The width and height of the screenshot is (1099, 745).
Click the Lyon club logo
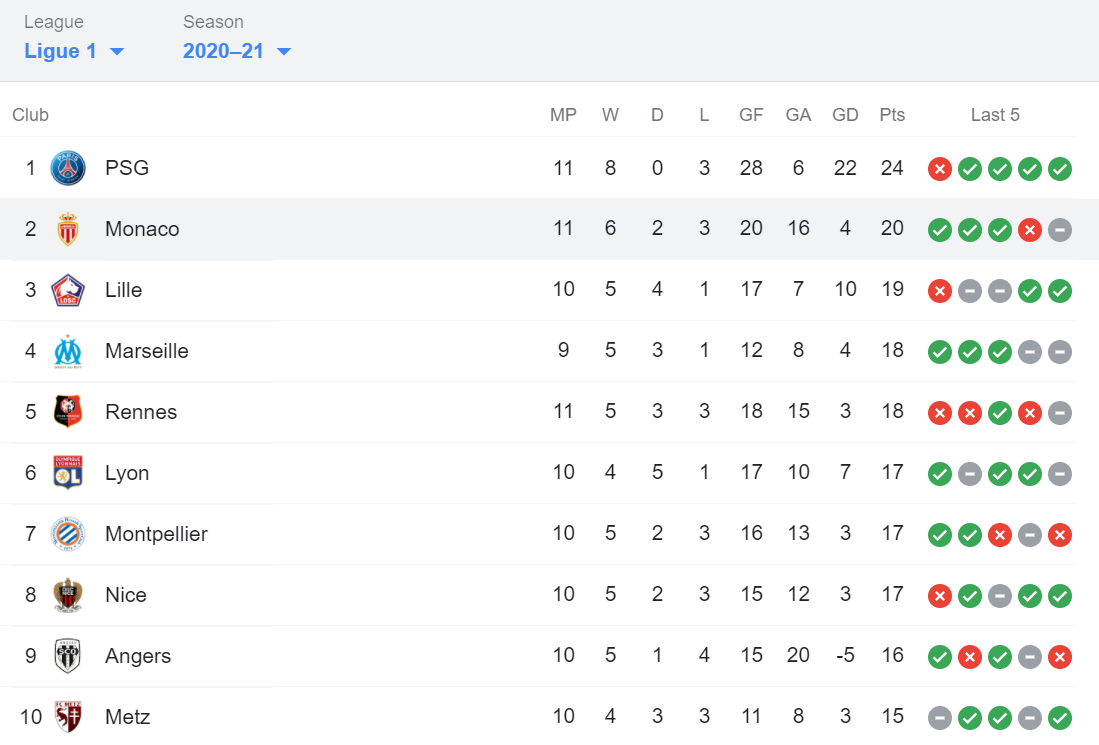68,473
